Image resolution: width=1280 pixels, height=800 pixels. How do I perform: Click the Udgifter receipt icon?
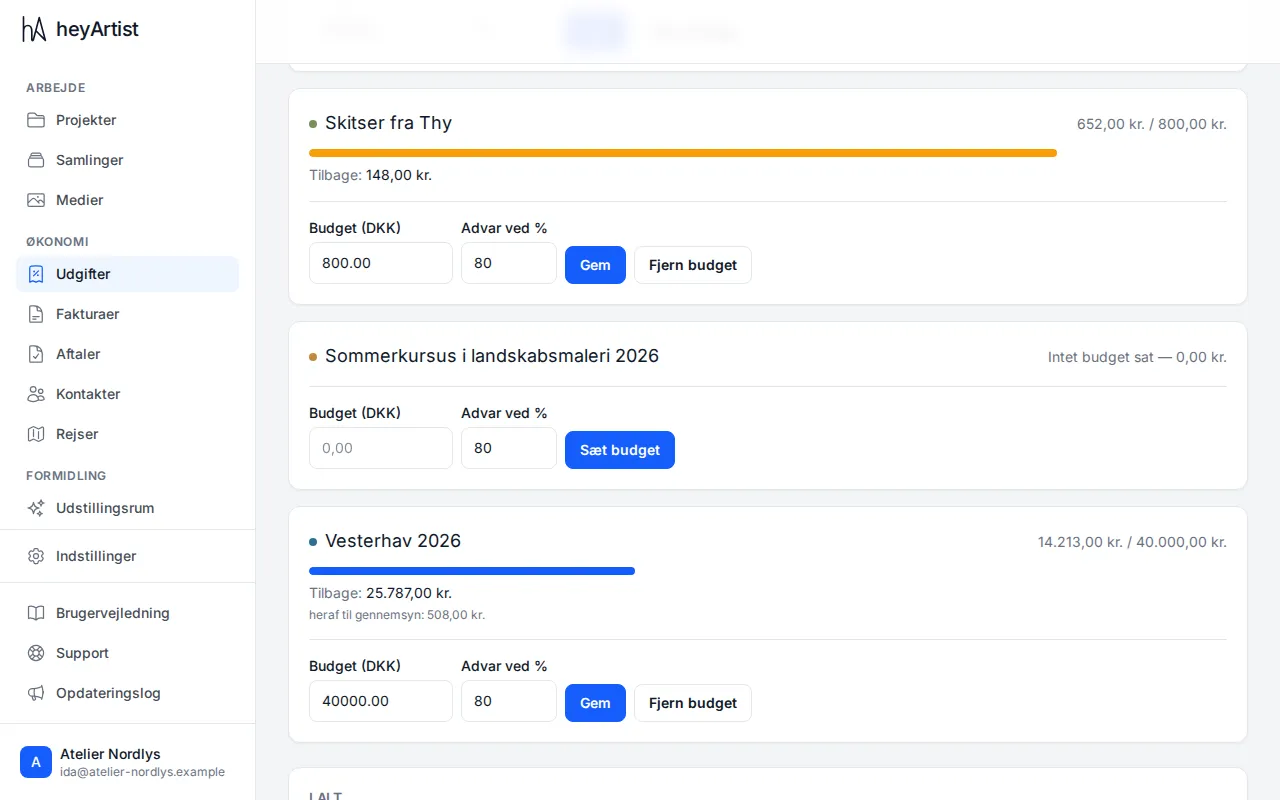pos(36,274)
